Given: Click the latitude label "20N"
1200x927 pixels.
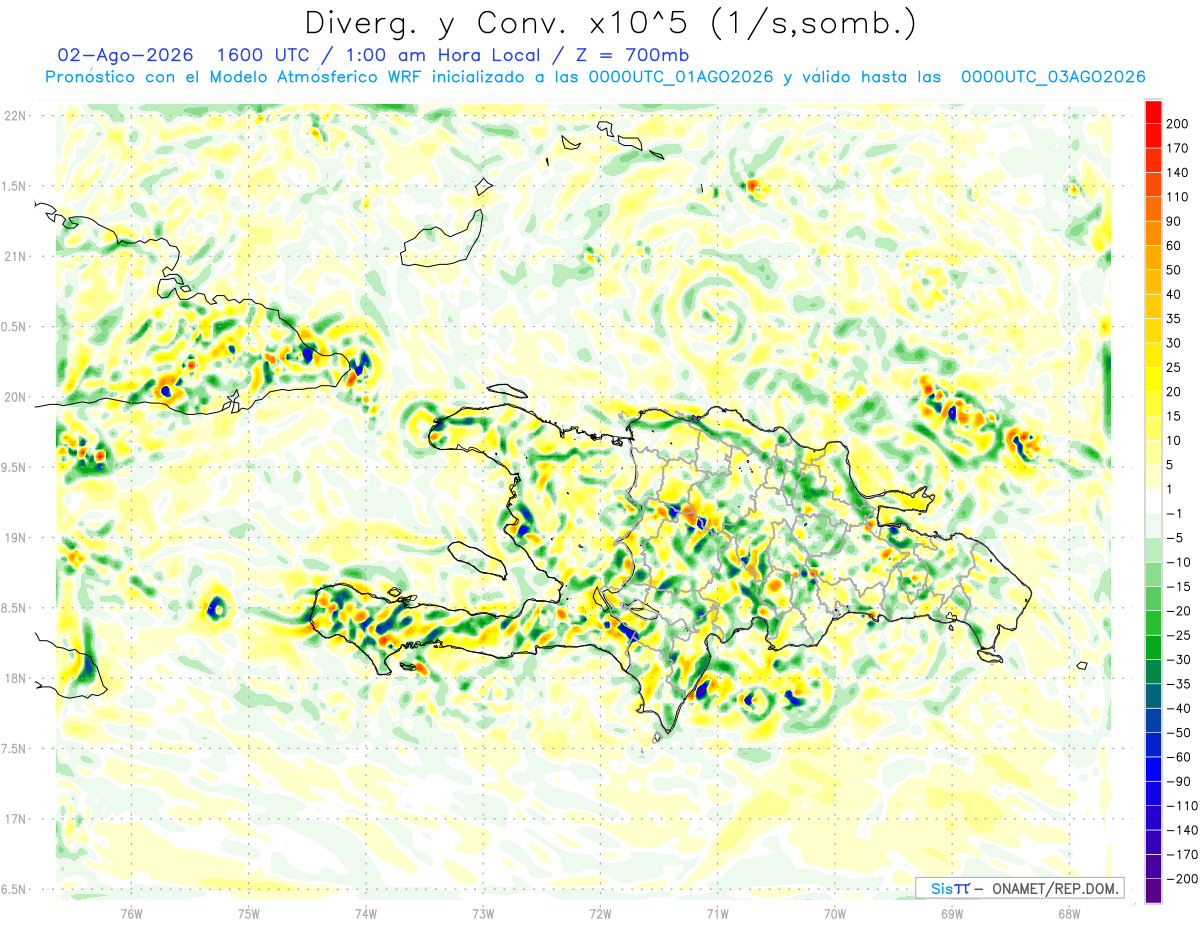Looking at the screenshot, I should (x=15, y=397).
